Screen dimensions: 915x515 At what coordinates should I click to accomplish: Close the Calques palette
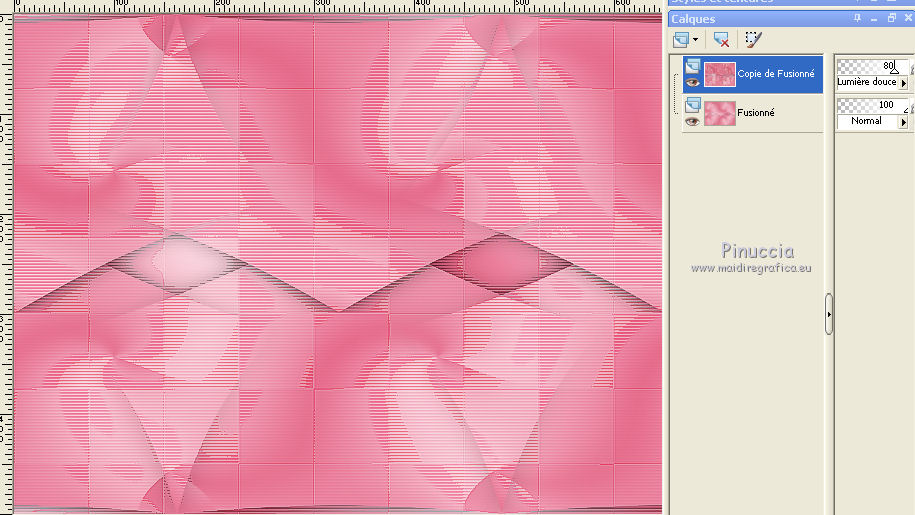908,19
